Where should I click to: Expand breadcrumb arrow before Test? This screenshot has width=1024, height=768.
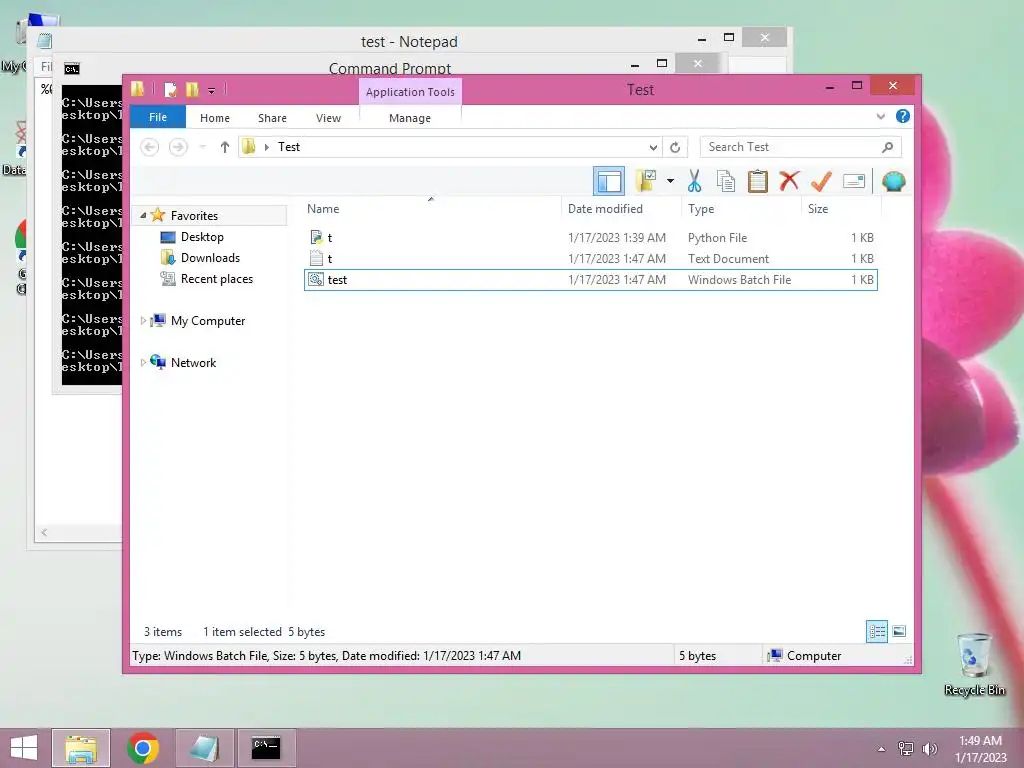coord(266,148)
